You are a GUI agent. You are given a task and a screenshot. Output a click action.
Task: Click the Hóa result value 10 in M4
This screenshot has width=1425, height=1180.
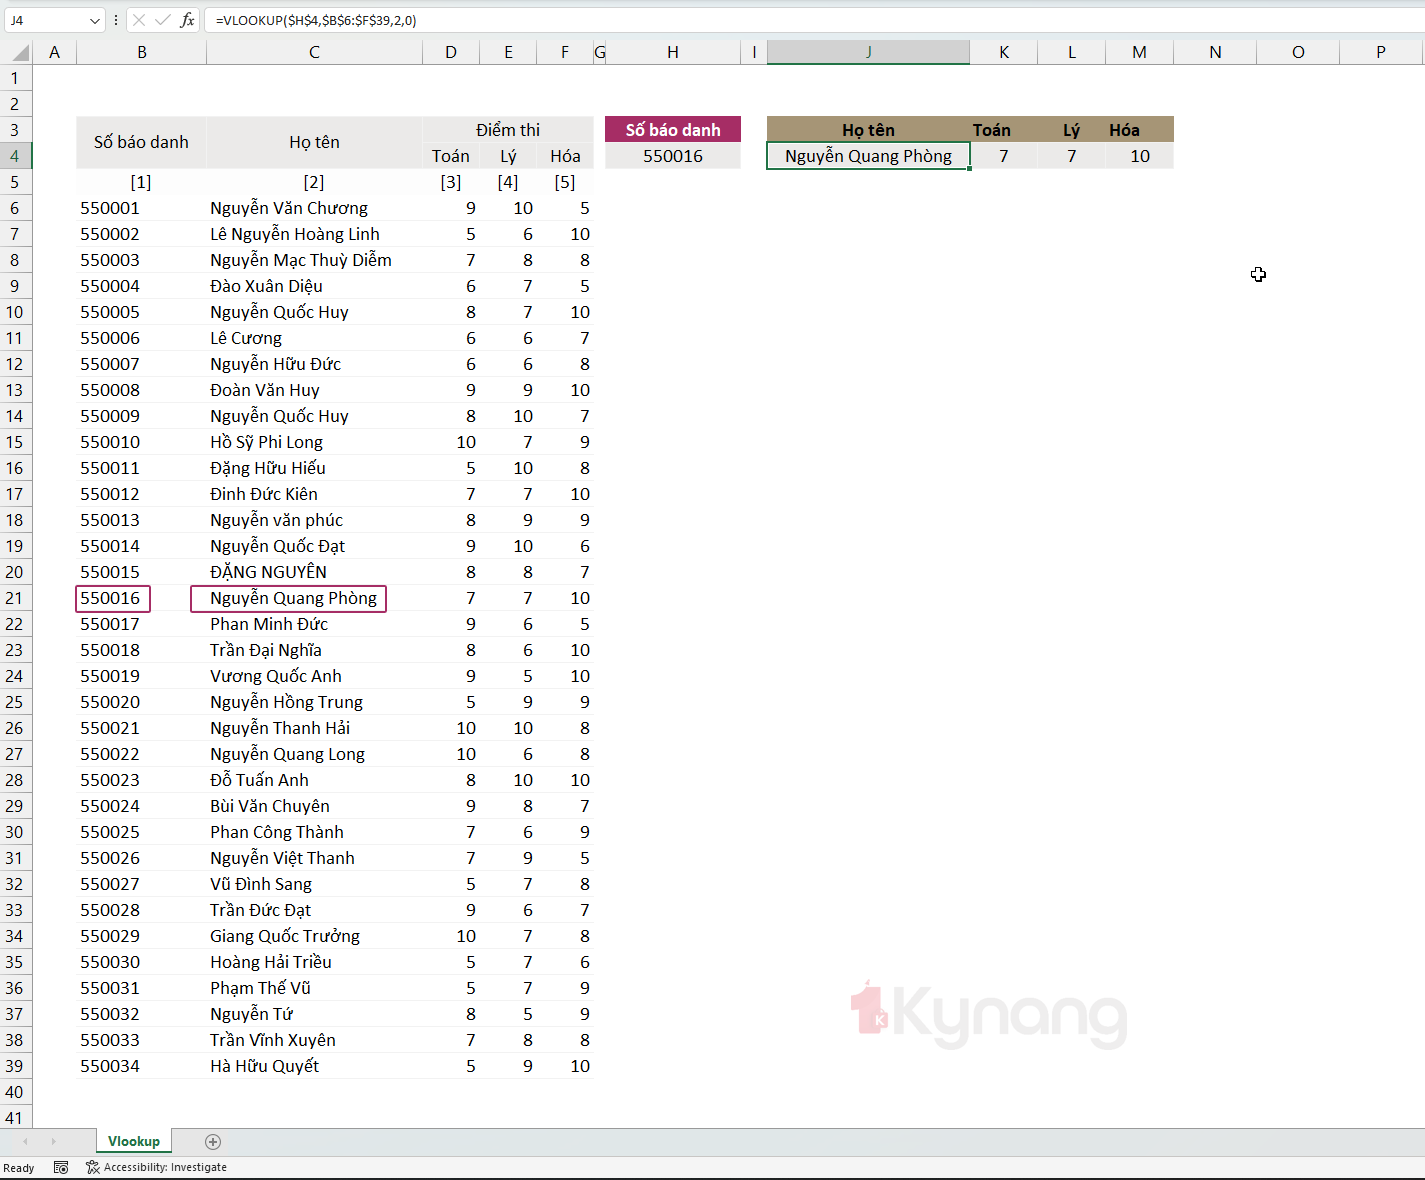pos(1139,156)
